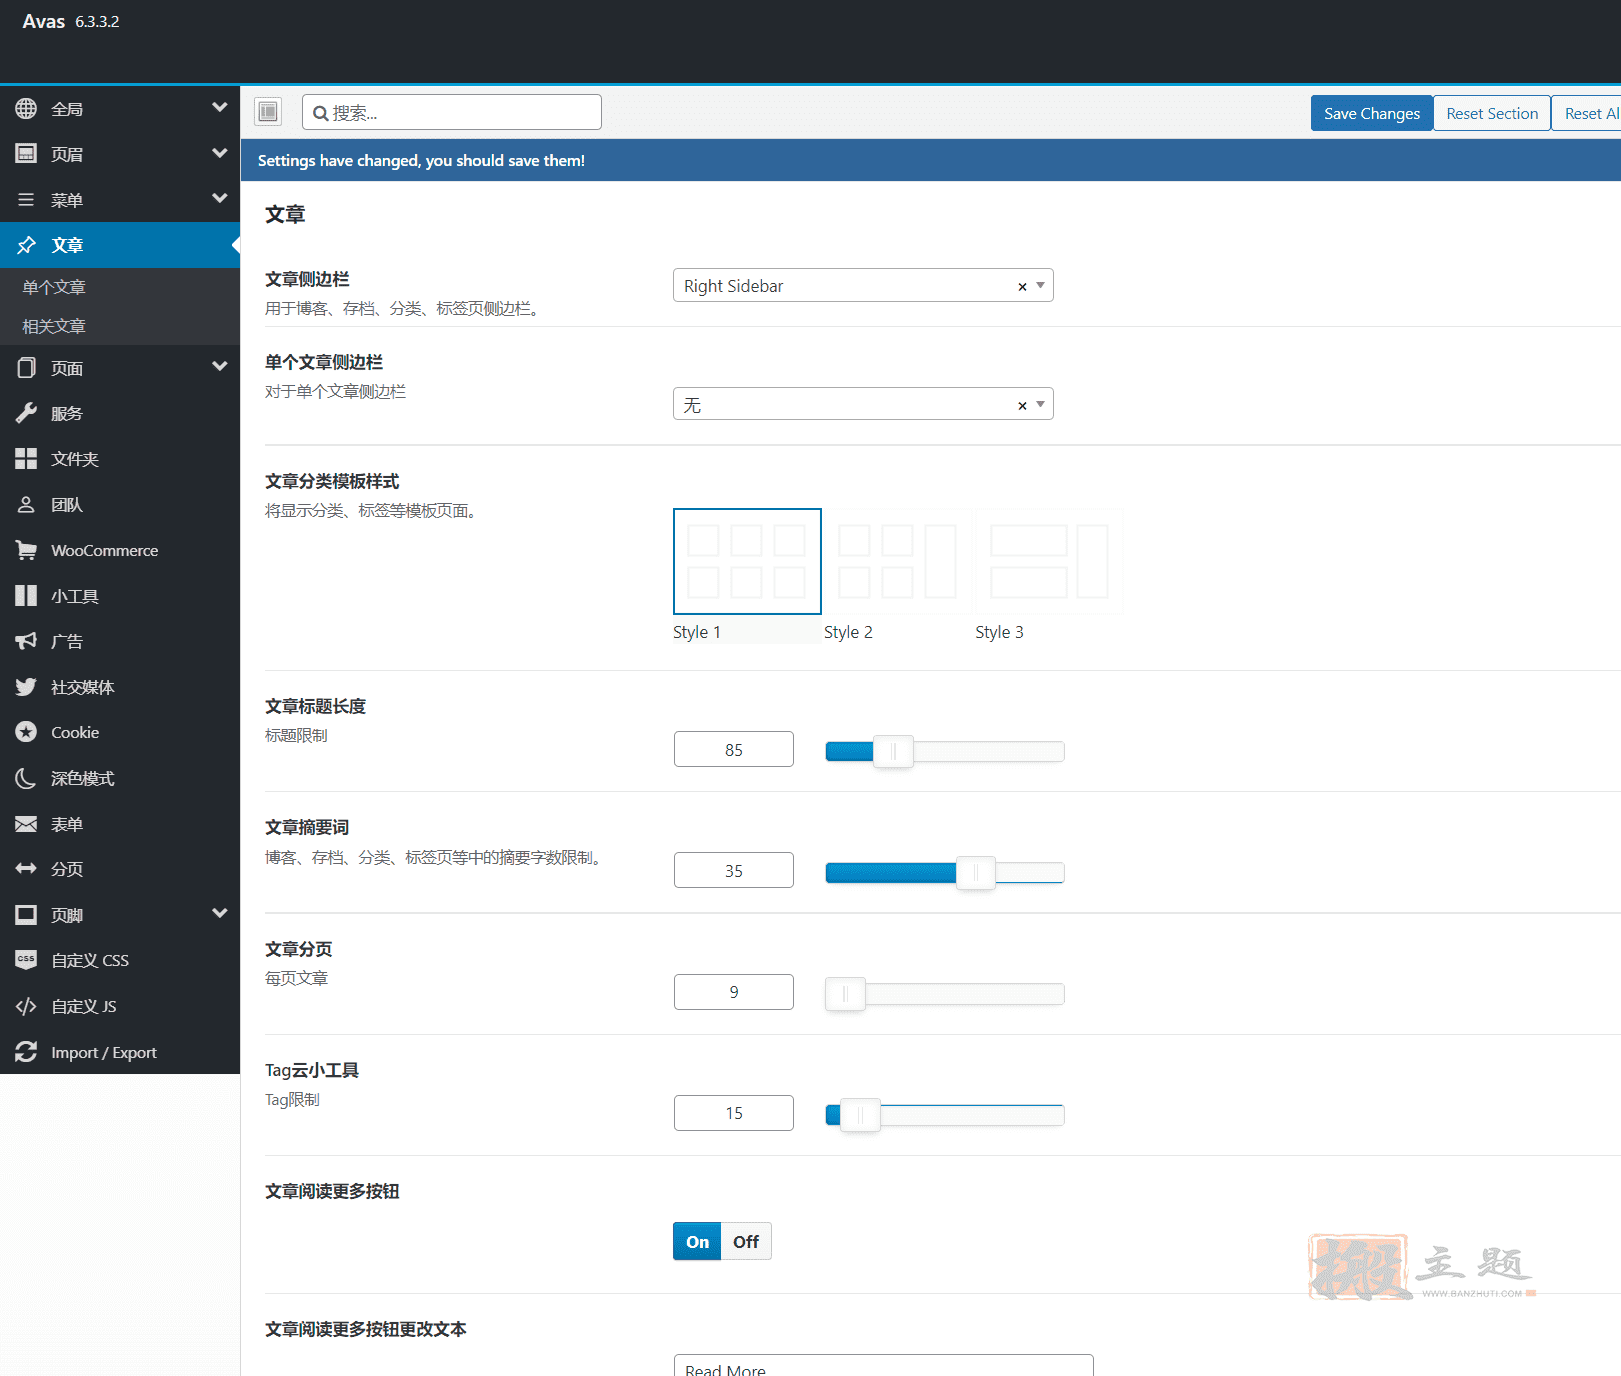Clear the 无 sidebar selection with x
Image resolution: width=1621 pixels, height=1376 pixels.
tap(1022, 406)
